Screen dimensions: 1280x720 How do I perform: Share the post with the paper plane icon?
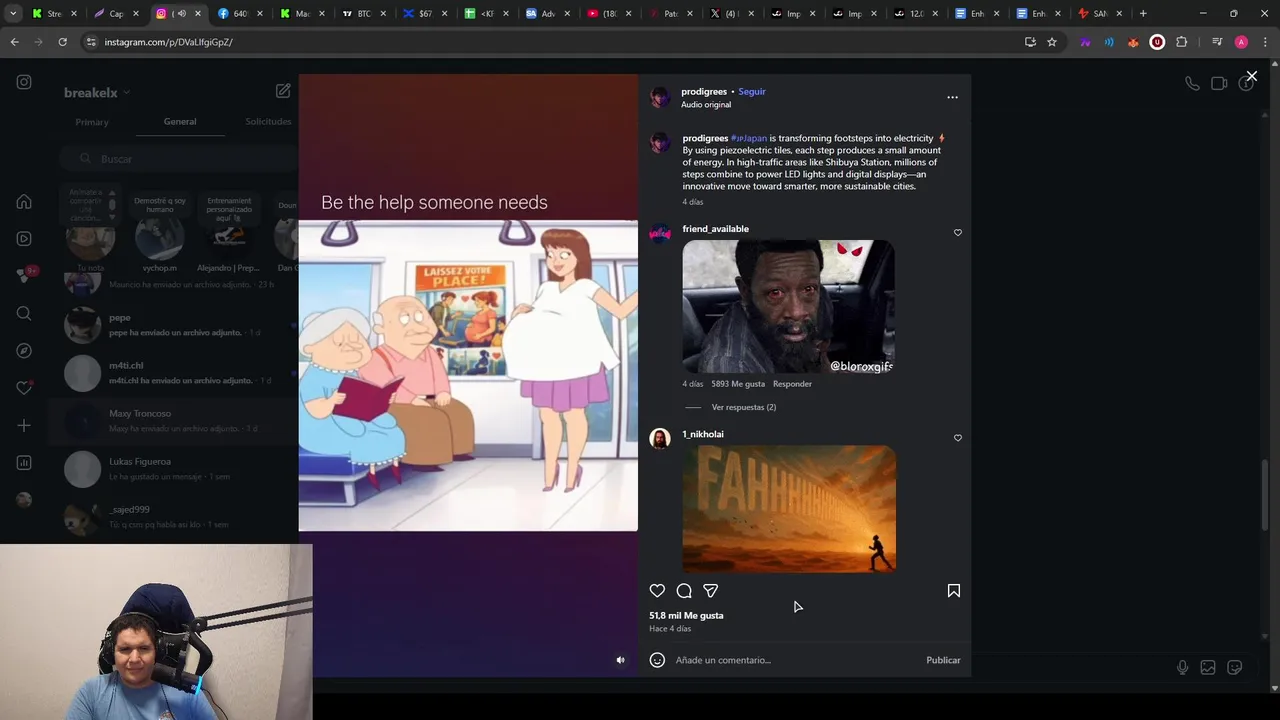pos(711,591)
